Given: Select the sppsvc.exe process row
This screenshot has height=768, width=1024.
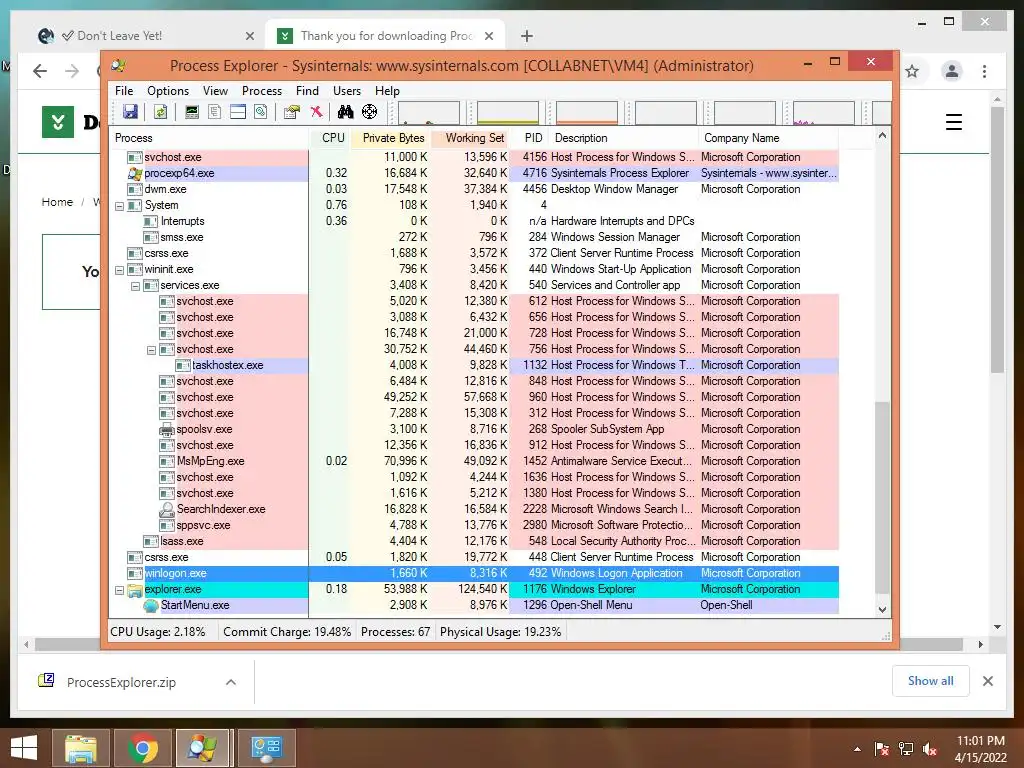Looking at the screenshot, I should pos(473,525).
